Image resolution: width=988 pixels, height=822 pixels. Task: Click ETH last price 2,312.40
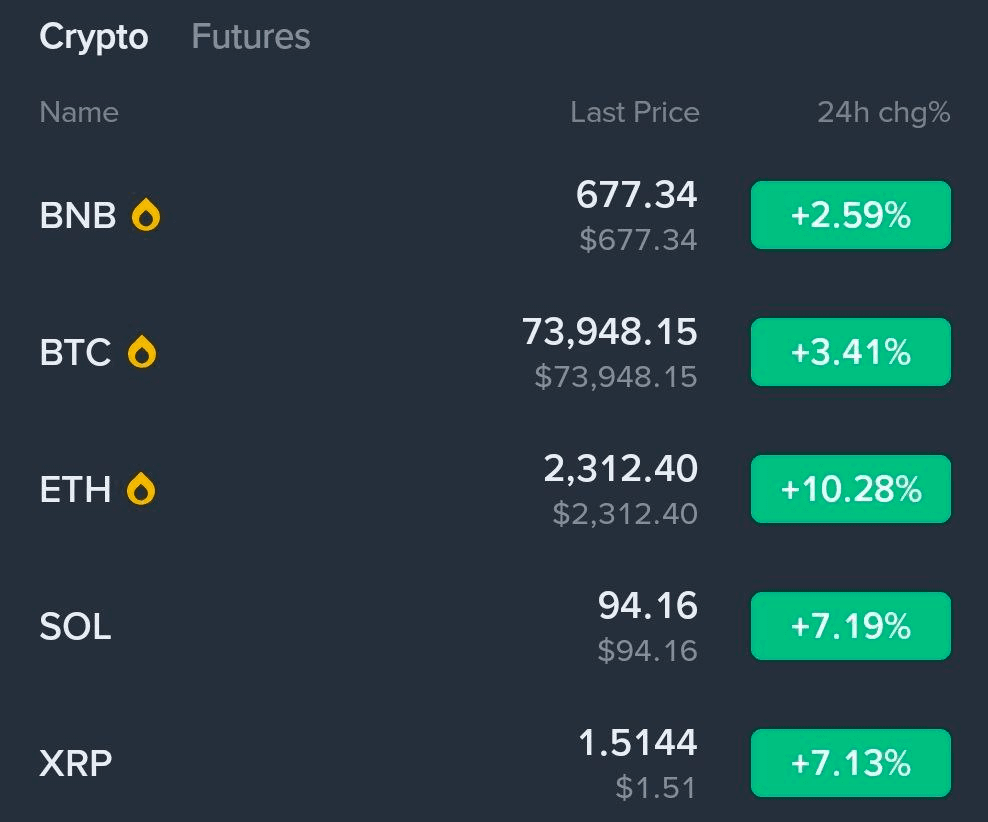(620, 469)
